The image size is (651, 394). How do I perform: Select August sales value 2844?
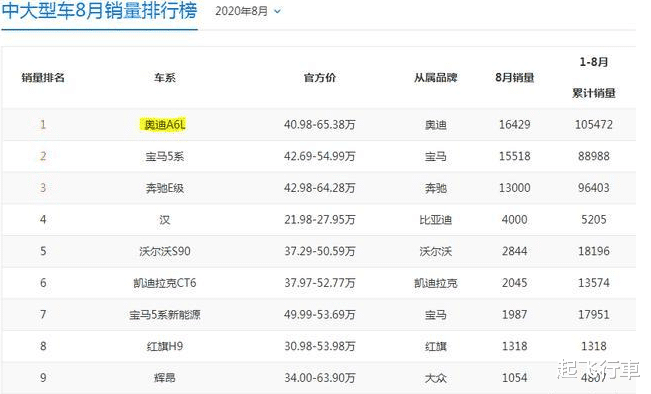pos(514,251)
